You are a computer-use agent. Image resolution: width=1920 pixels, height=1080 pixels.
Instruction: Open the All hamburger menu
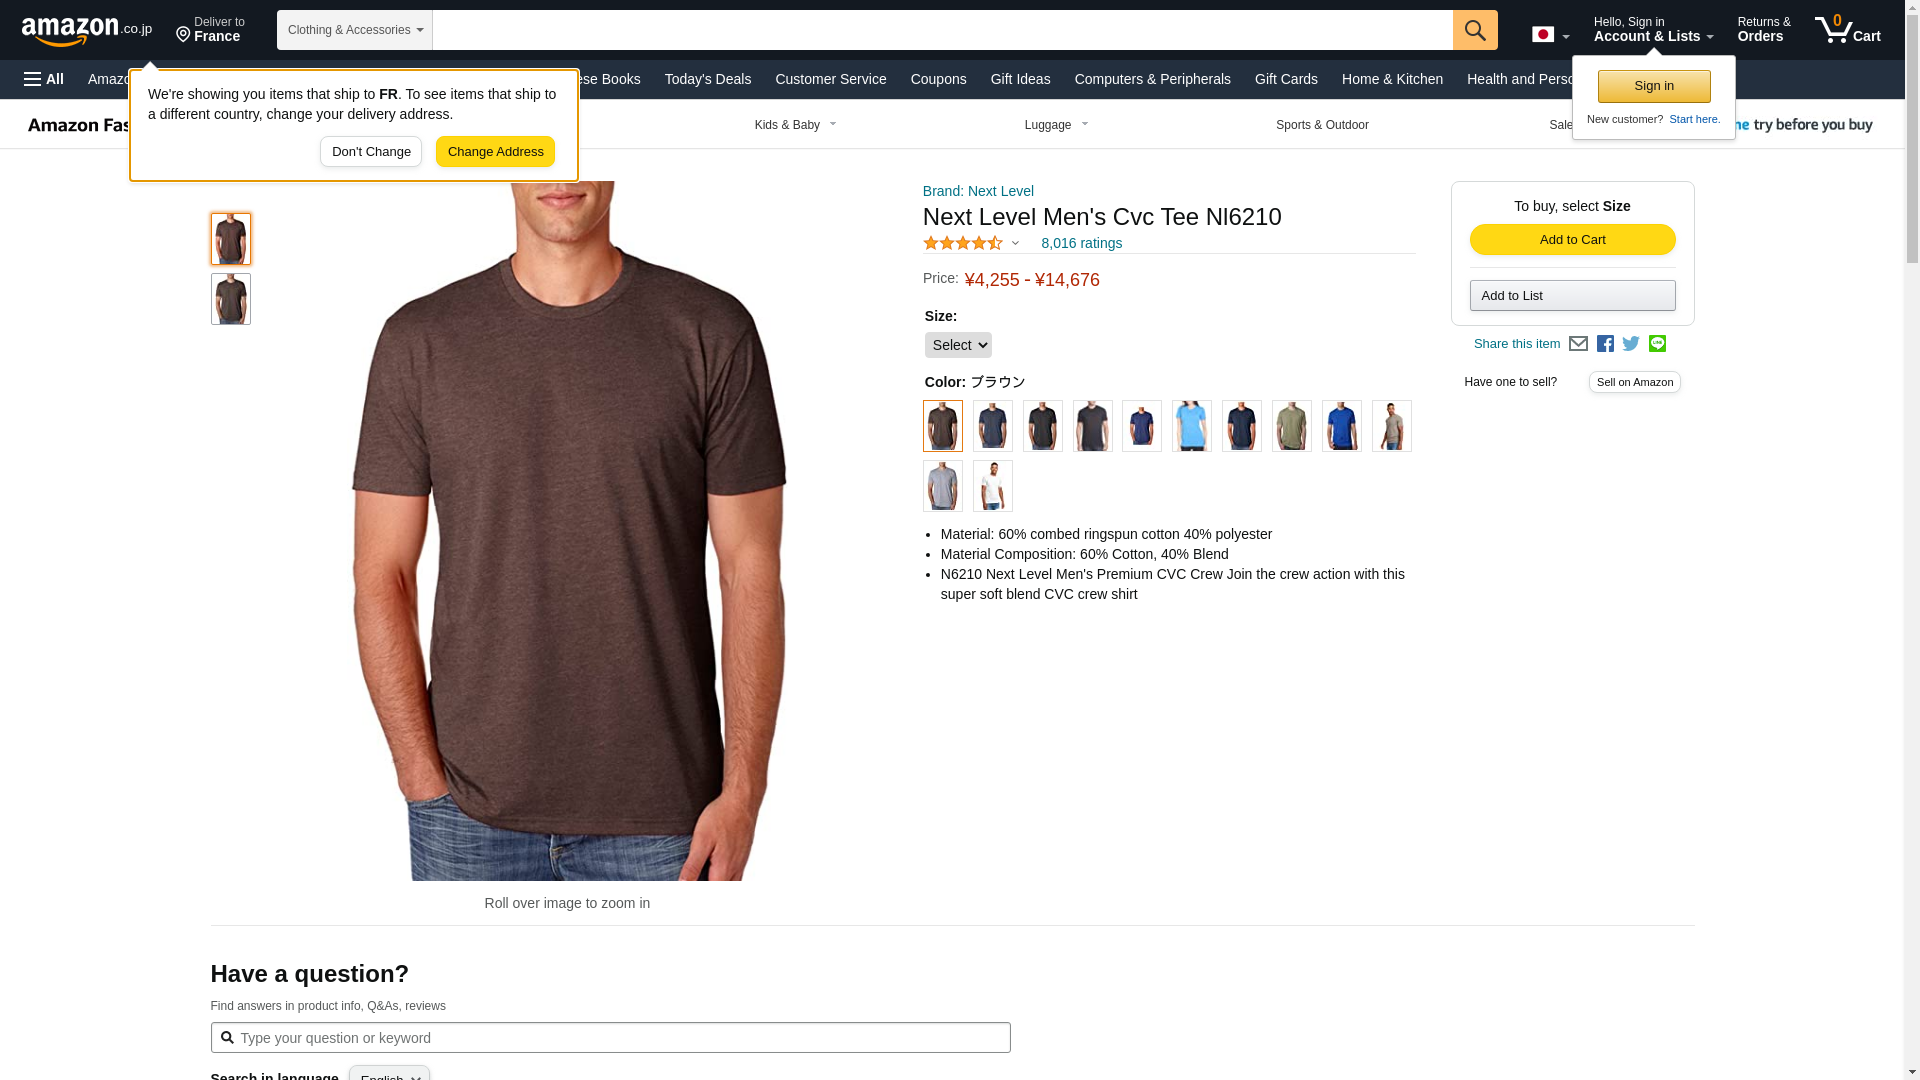click(44, 79)
